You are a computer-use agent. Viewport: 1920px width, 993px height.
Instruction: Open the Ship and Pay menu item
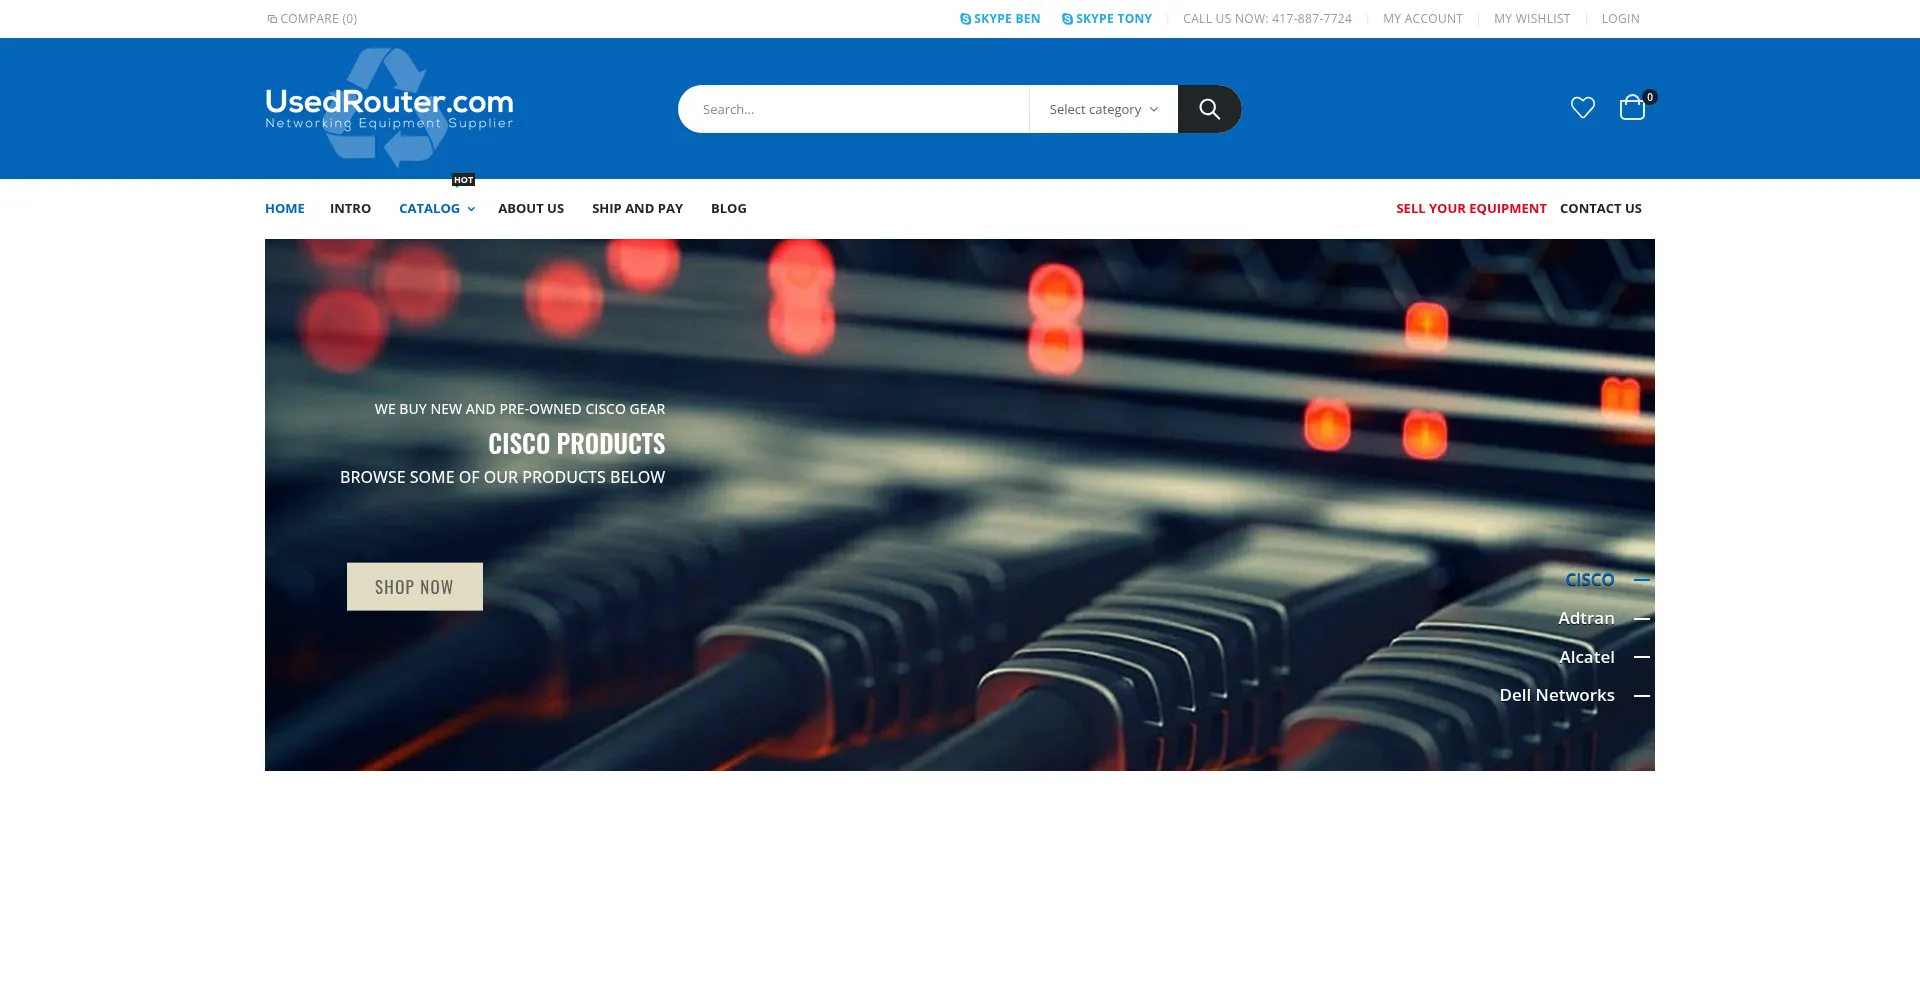pos(637,209)
